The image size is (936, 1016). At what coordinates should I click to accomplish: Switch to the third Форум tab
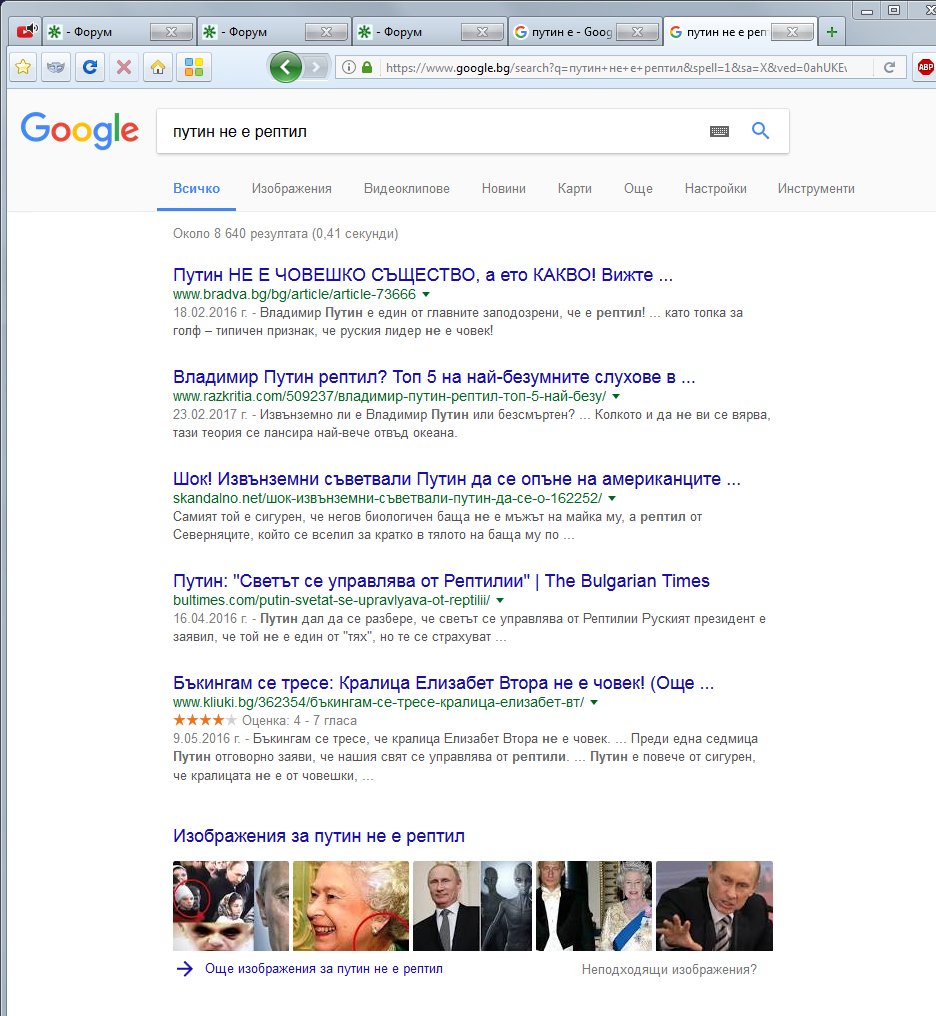(x=408, y=32)
